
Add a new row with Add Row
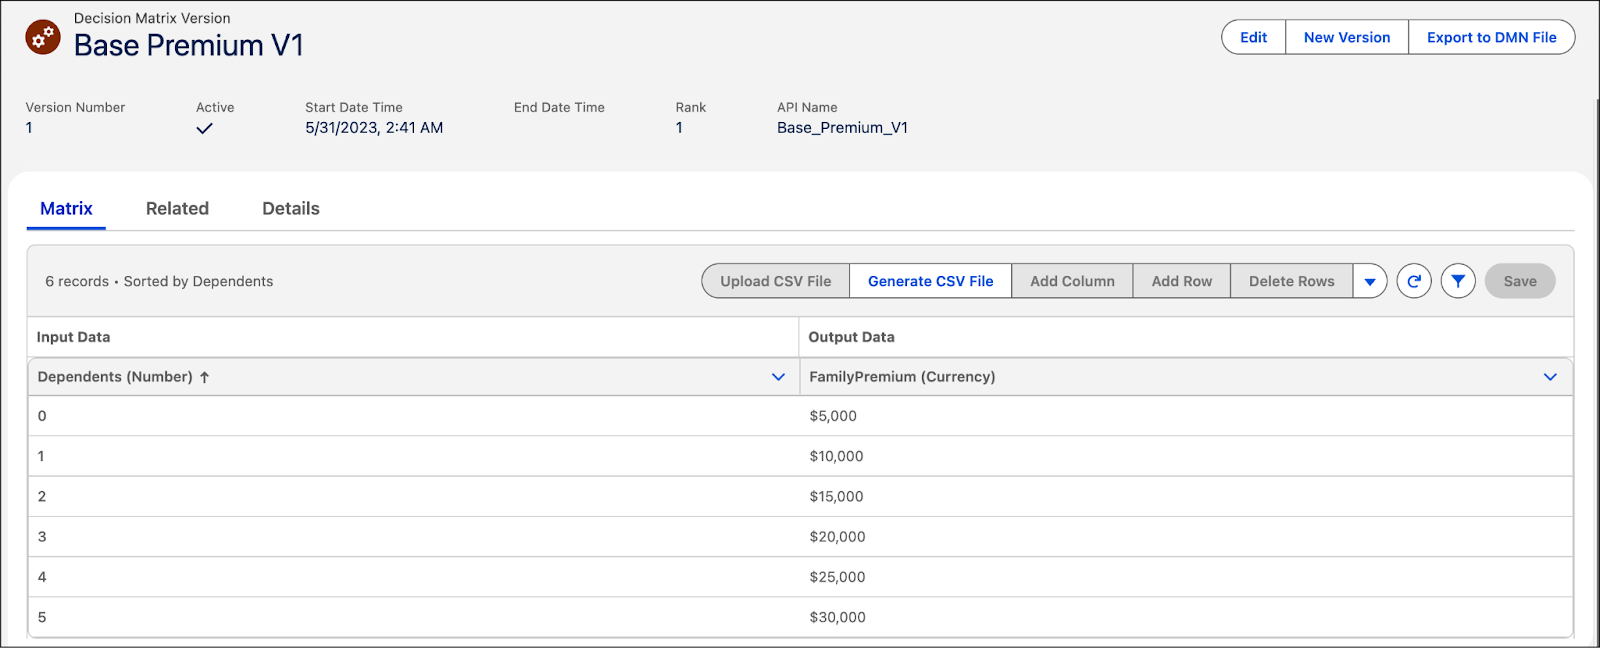(x=1181, y=281)
